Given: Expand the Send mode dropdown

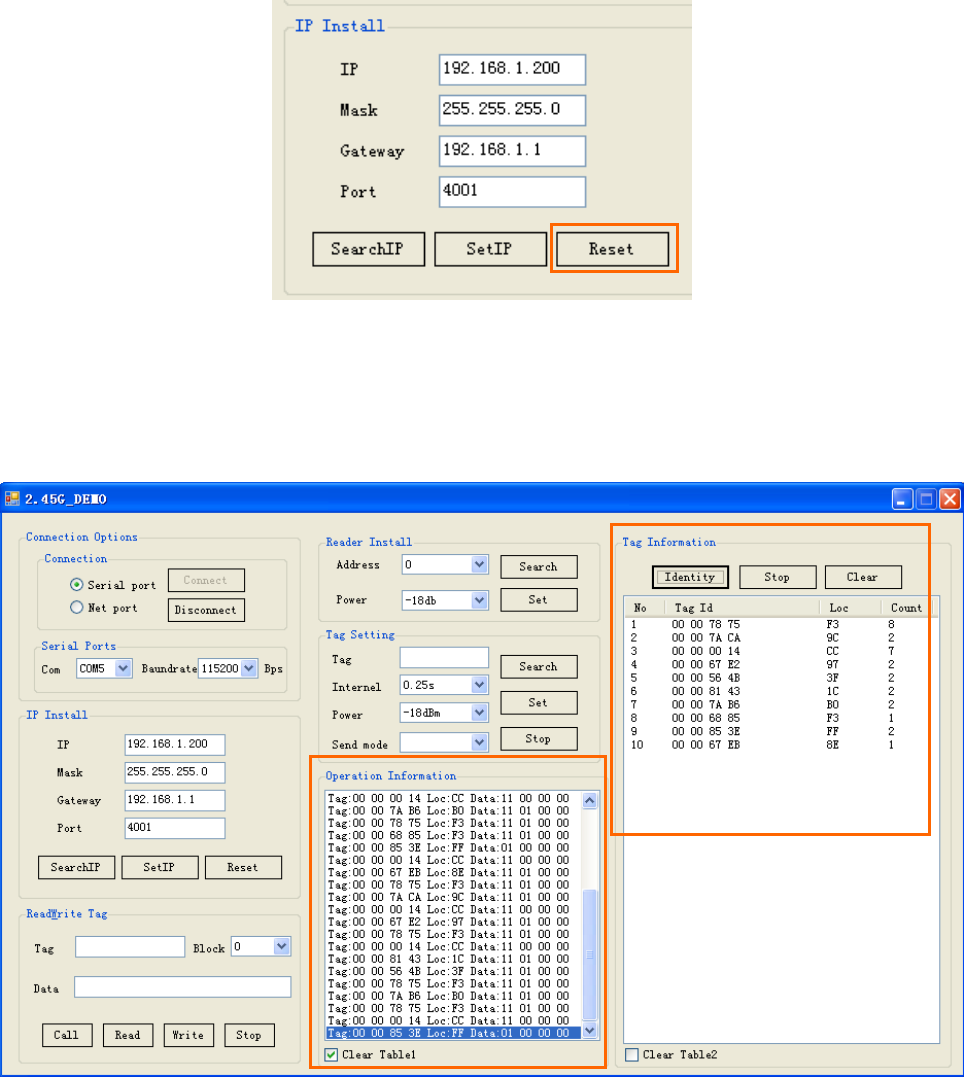Looking at the screenshot, I should (480, 742).
